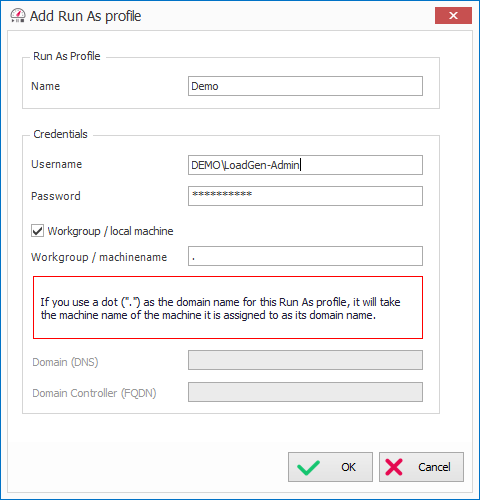Click the red-bordered dot domain name notice
Image resolution: width=480 pixels, height=500 pixels.
pyautogui.click(x=228, y=307)
